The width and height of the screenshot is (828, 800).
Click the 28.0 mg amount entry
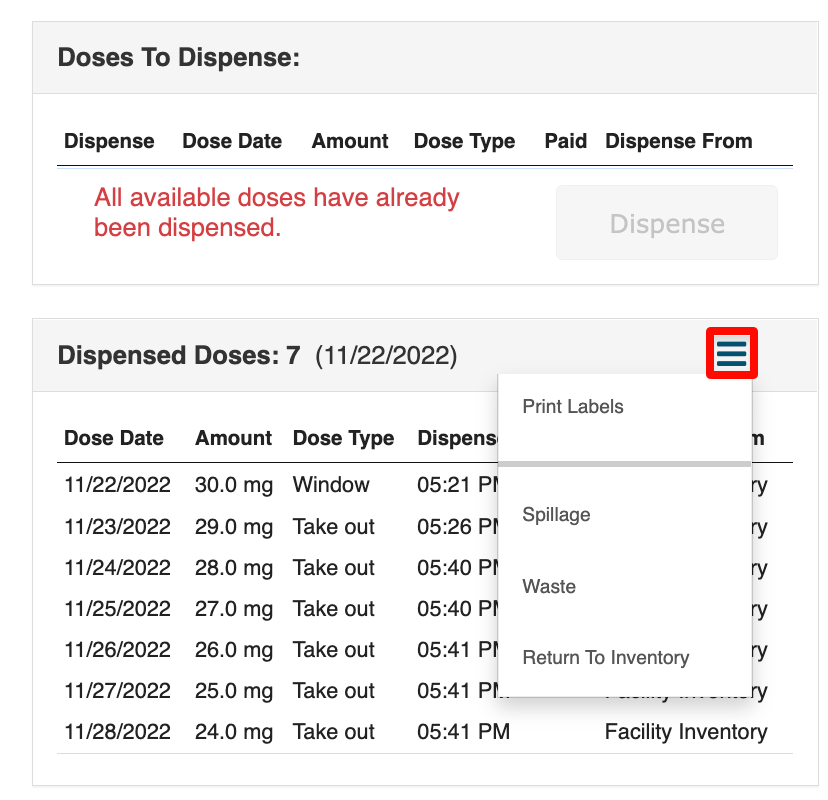click(233, 567)
